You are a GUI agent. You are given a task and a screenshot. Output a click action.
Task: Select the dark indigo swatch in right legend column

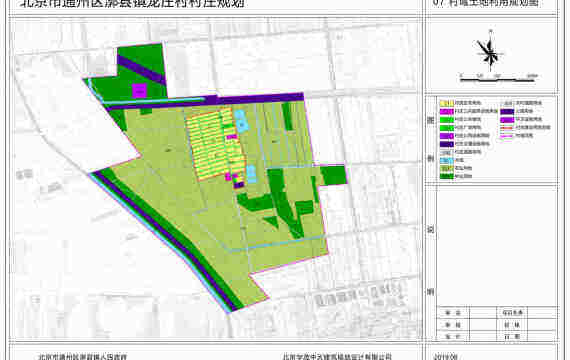click(507, 111)
